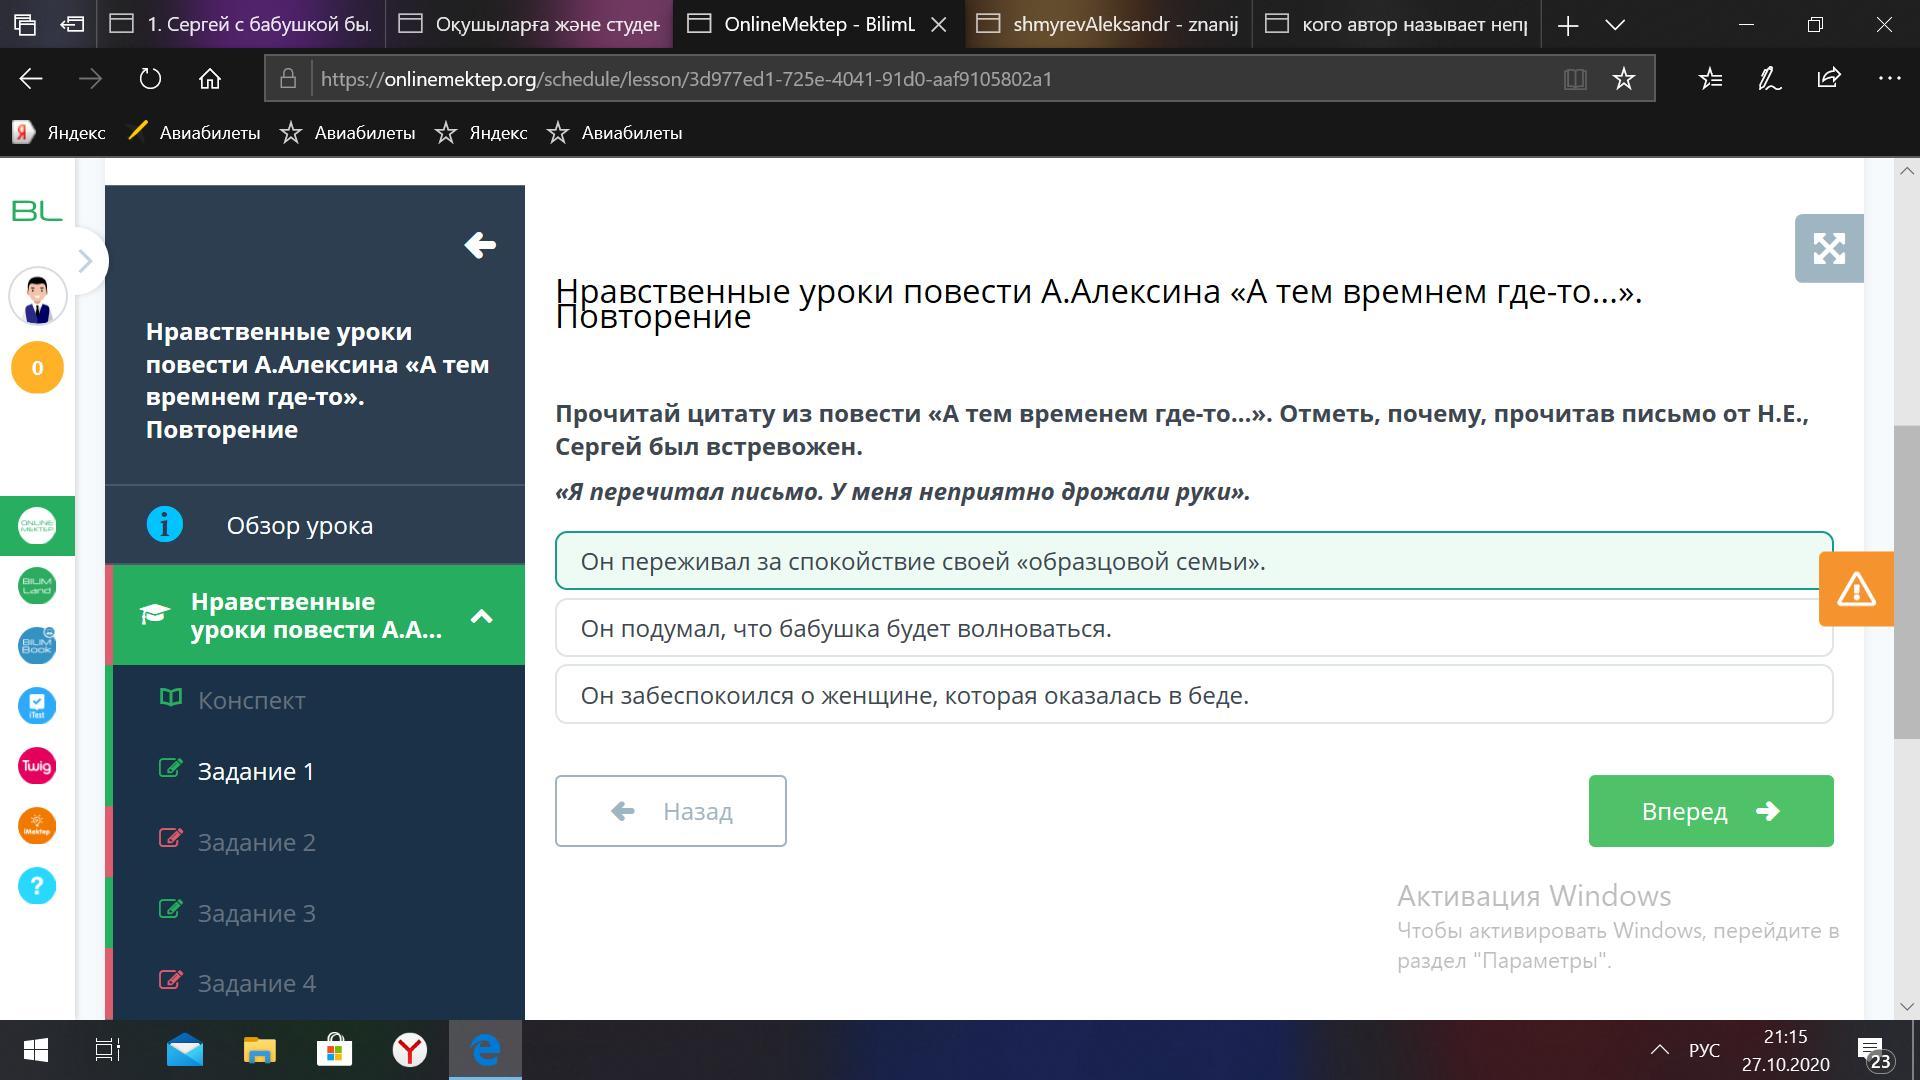Screen dimensions: 1920x1080
Task: Open Задание 2 in lesson menu
Action: click(x=256, y=842)
